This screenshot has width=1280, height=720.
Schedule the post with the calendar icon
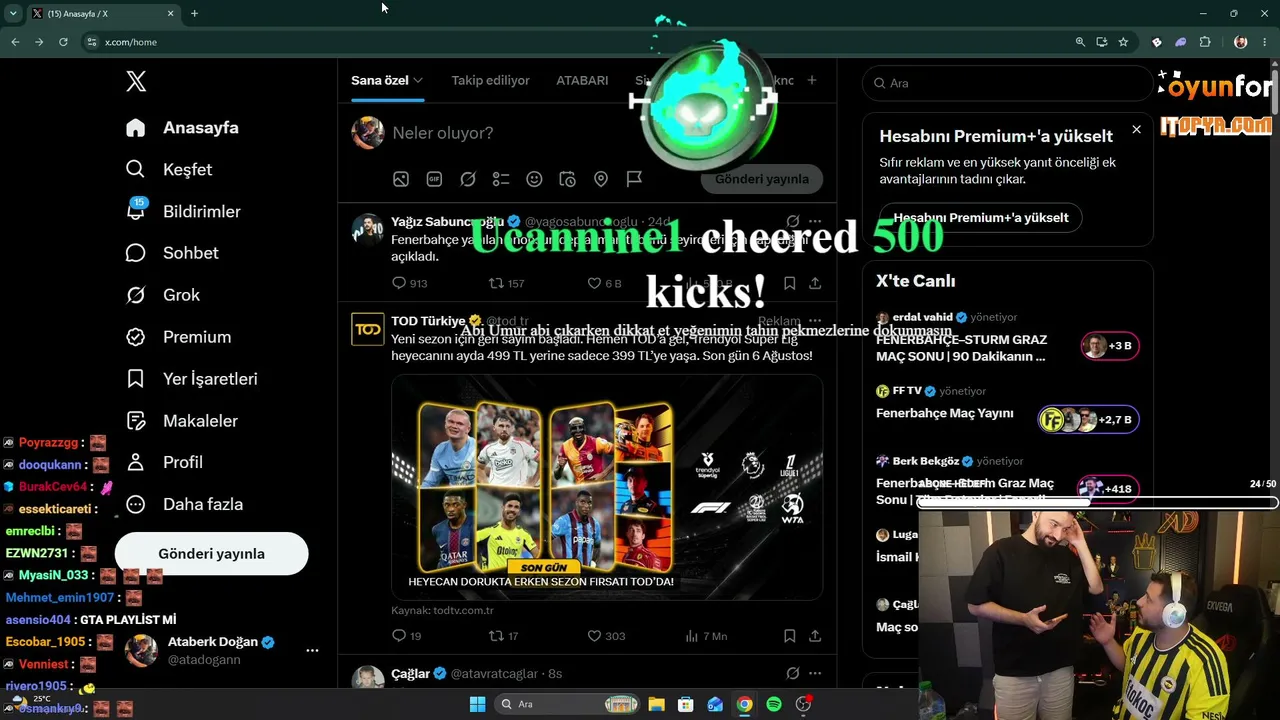click(x=567, y=179)
